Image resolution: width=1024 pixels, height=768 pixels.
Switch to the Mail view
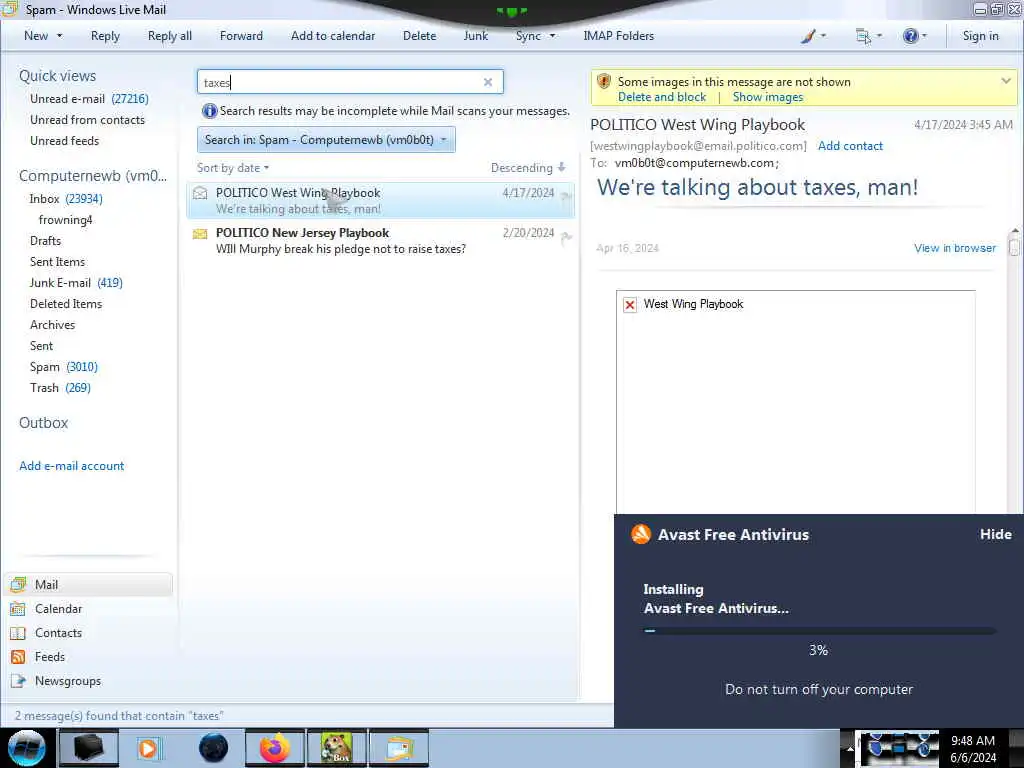coord(89,584)
